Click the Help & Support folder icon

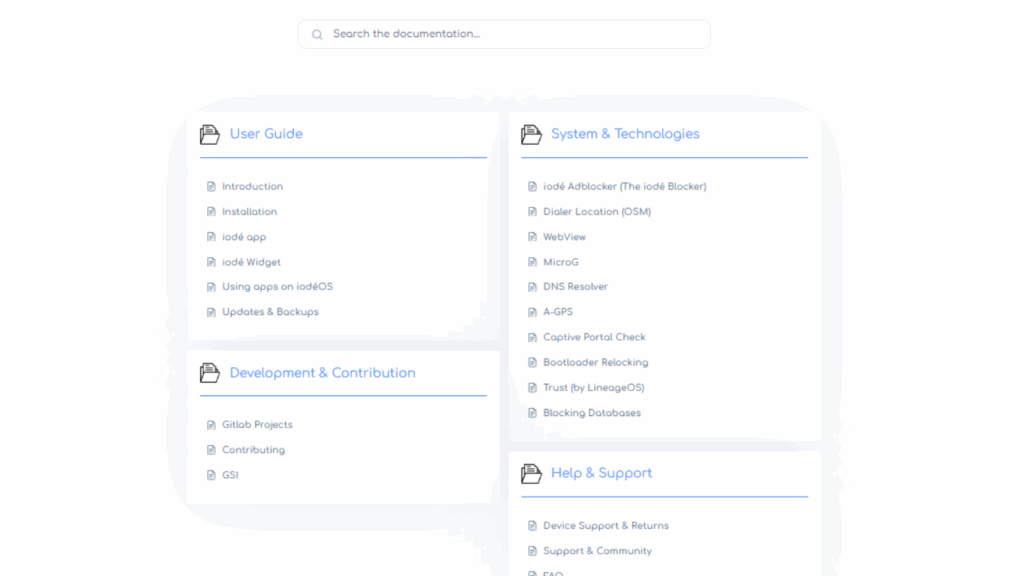(x=531, y=473)
